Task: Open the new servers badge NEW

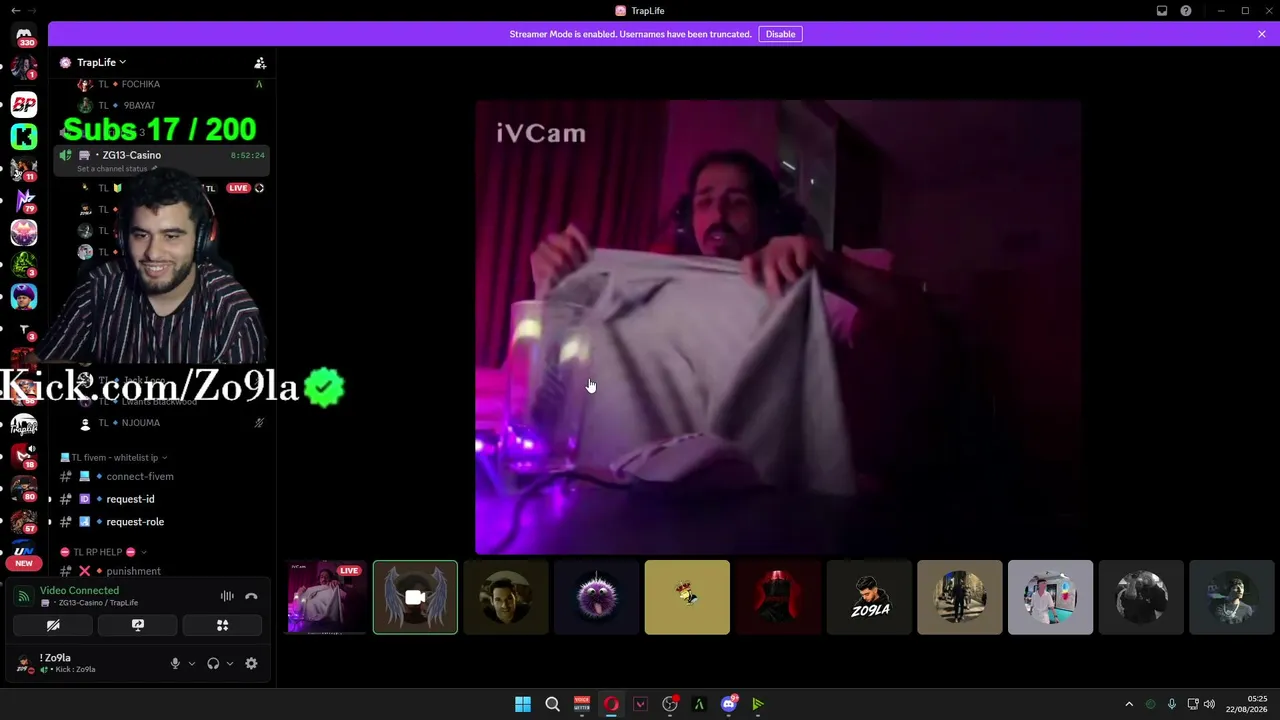Action: pyautogui.click(x=24, y=563)
